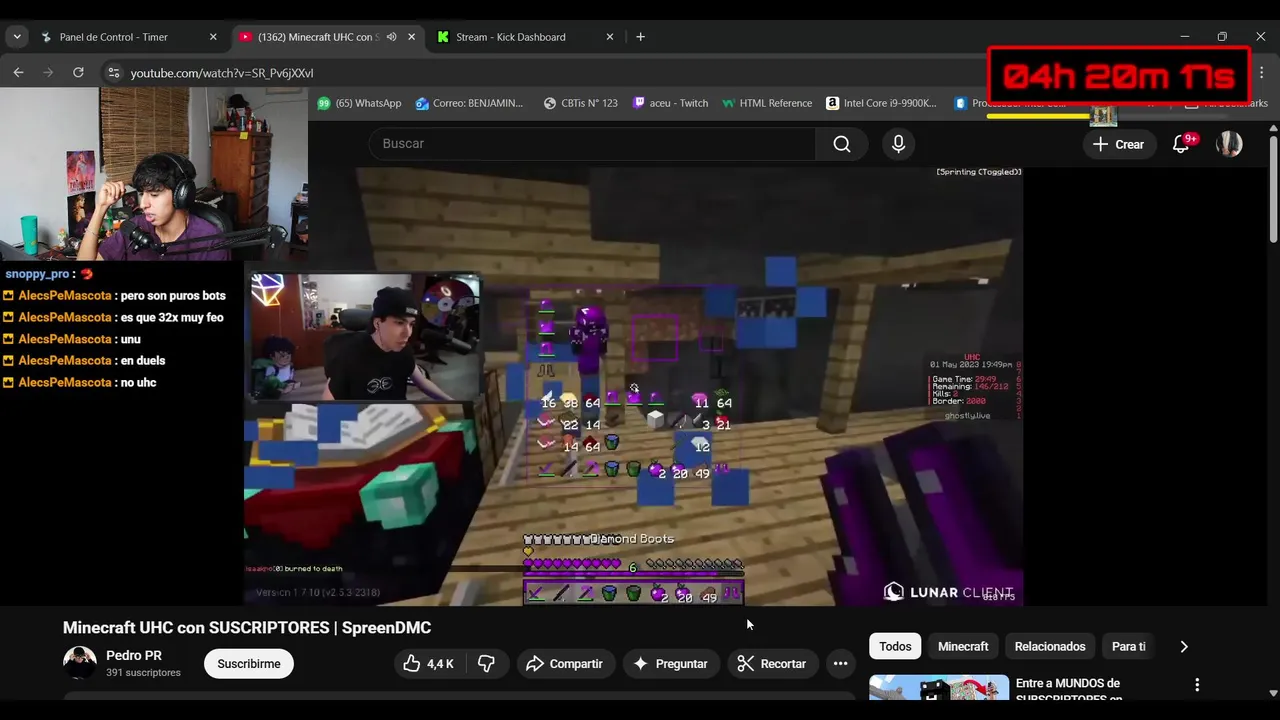Click chat message 'pero son puros bots'
This screenshot has height=720, width=1280.
click(173, 296)
